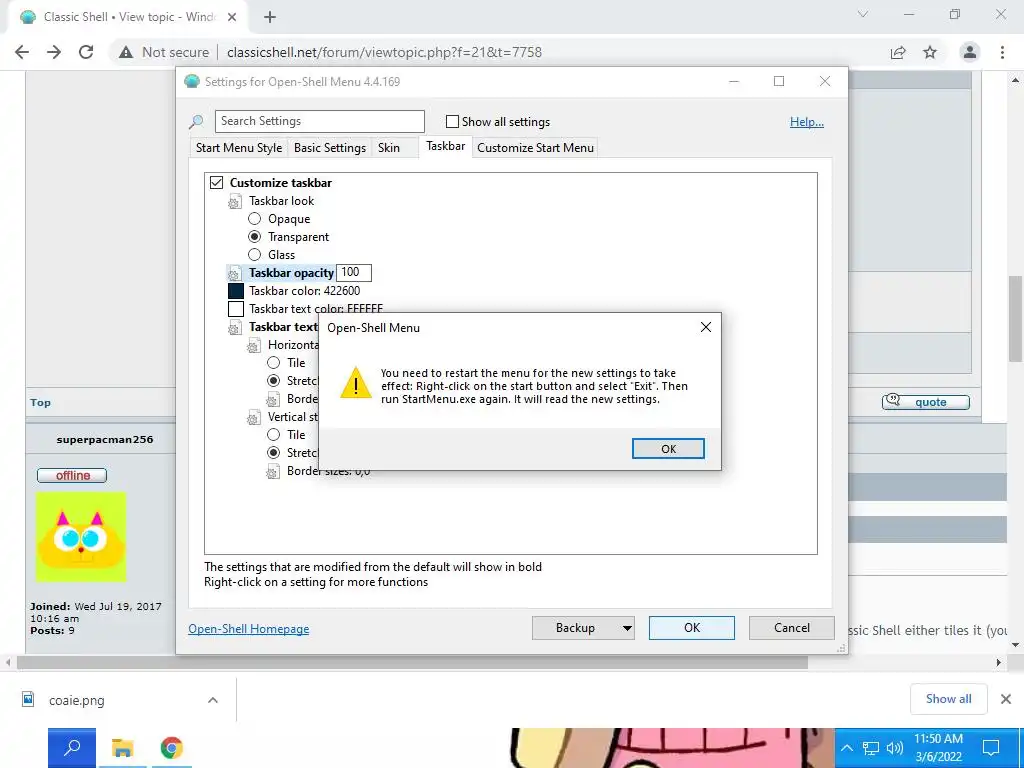Close the downloads bar

coord(1006,699)
